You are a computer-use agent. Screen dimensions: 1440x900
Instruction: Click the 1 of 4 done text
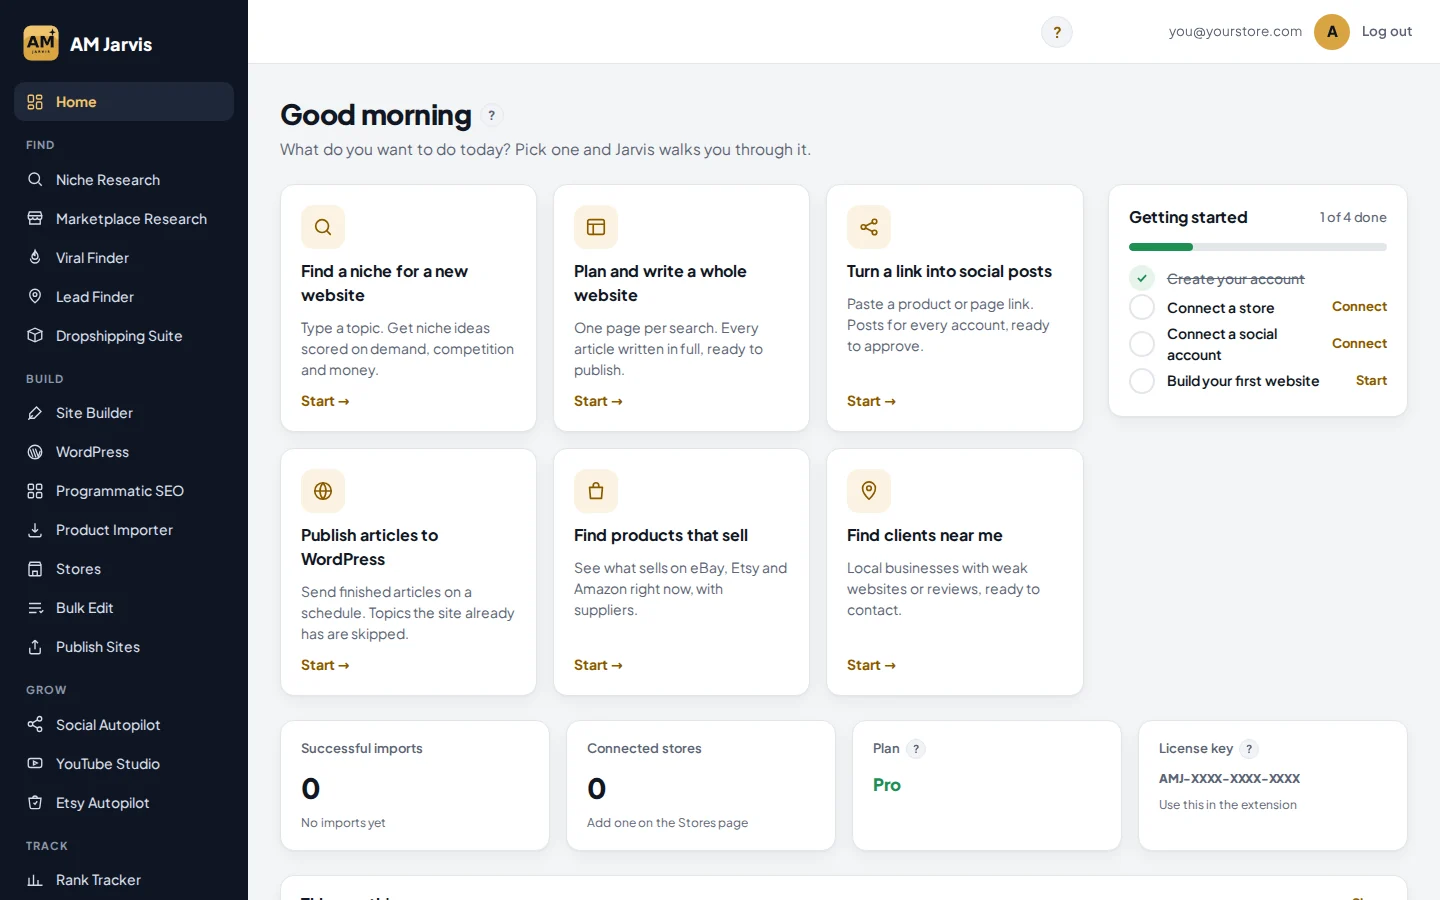point(1353,217)
